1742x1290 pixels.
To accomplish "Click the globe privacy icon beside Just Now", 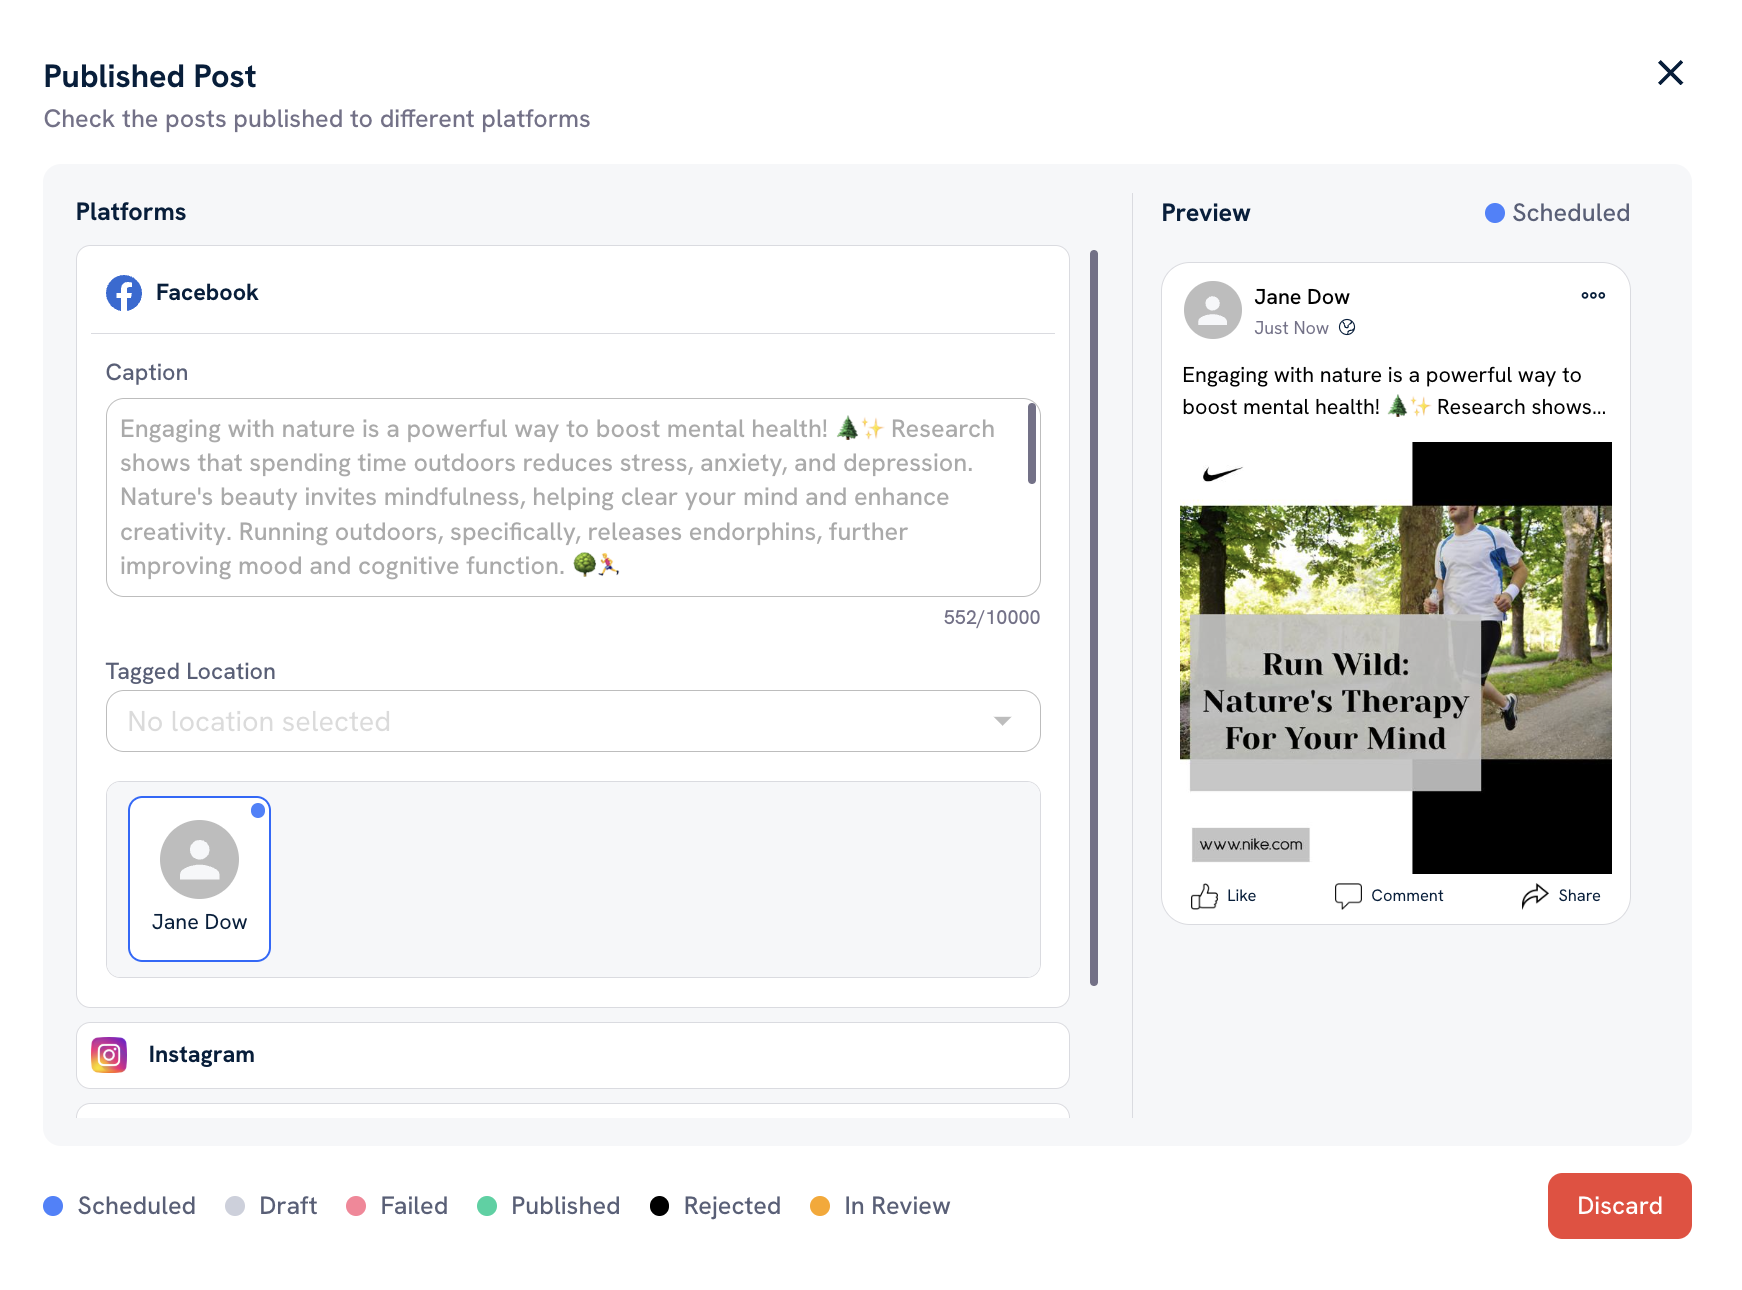I will (x=1347, y=328).
